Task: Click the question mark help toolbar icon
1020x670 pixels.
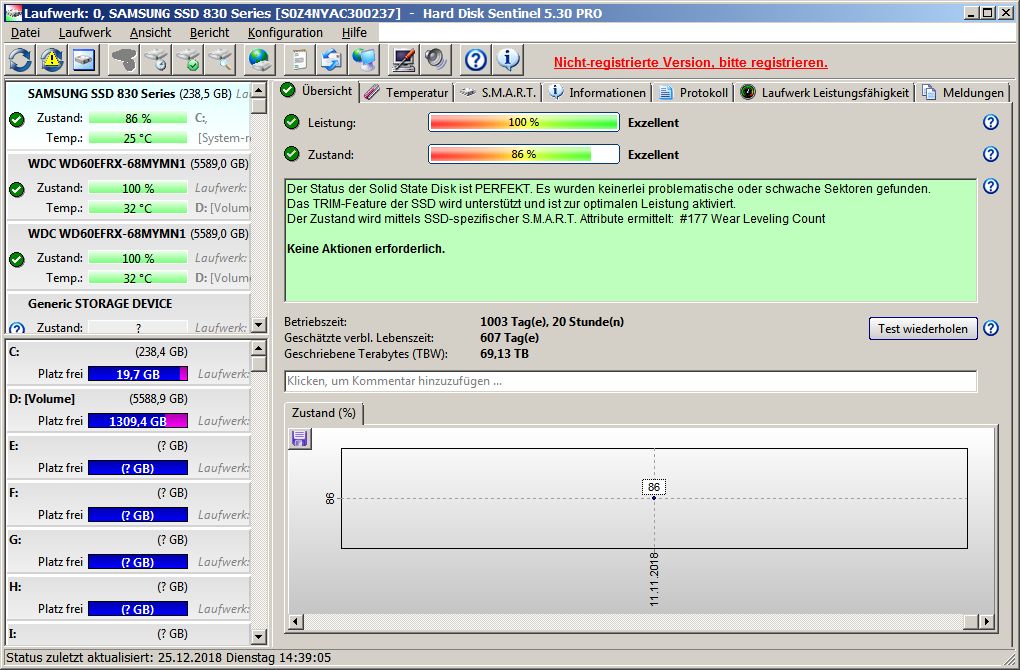Action: coord(476,60)
